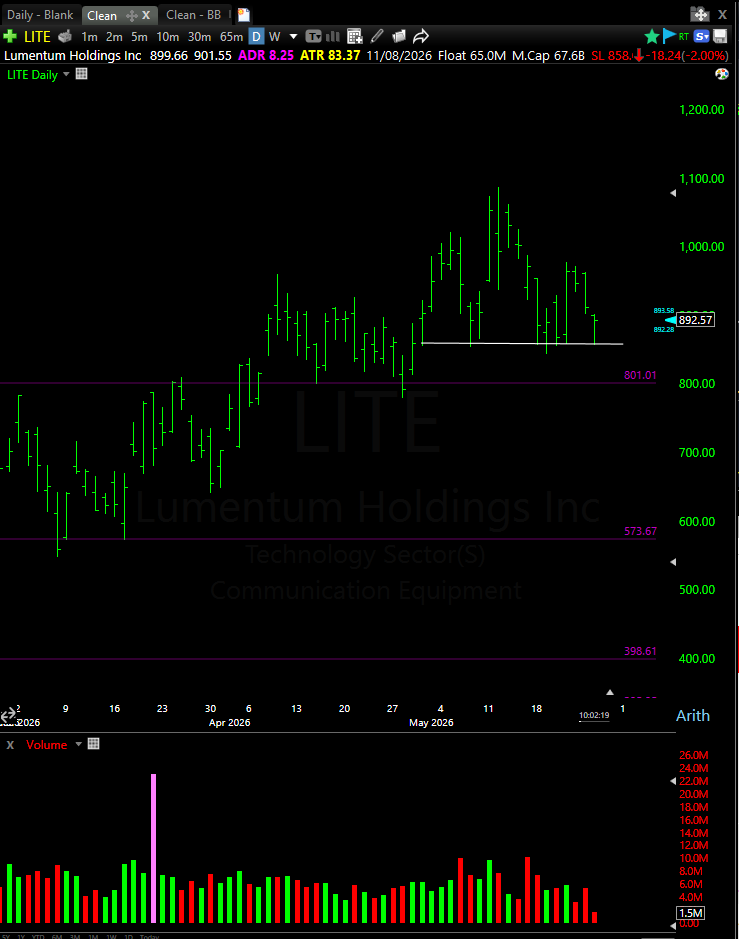The image size is (739, 939).
Task: Open grid icon next to LITE Daily
Action: 81,74
